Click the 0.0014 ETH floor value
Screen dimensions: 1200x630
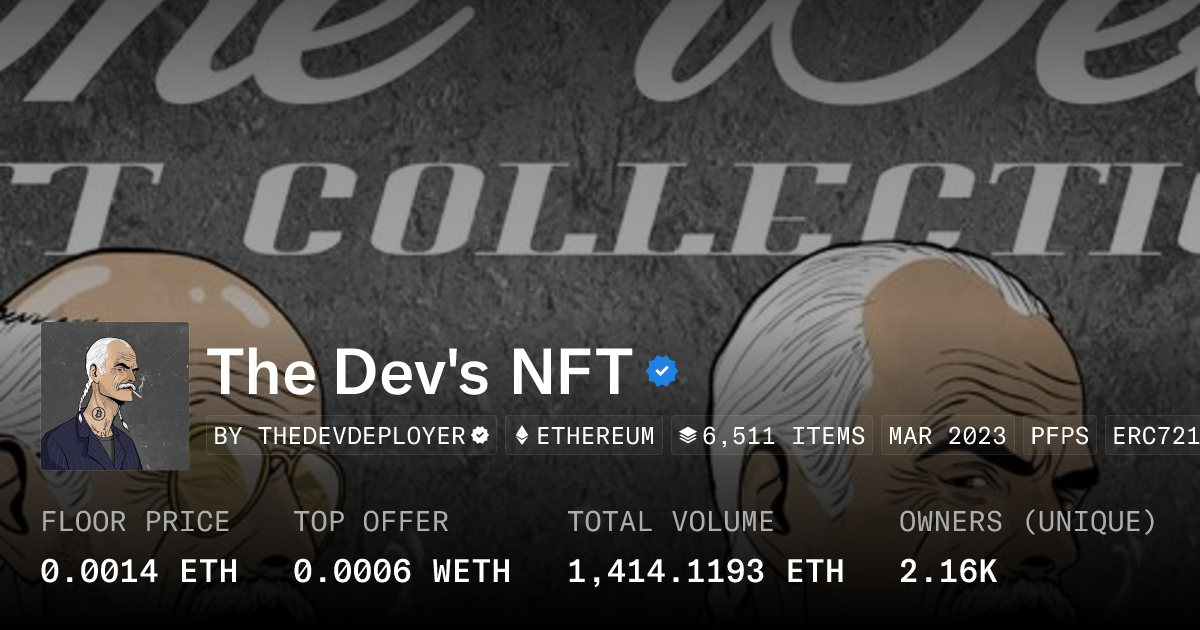click(x=139, y=572)
